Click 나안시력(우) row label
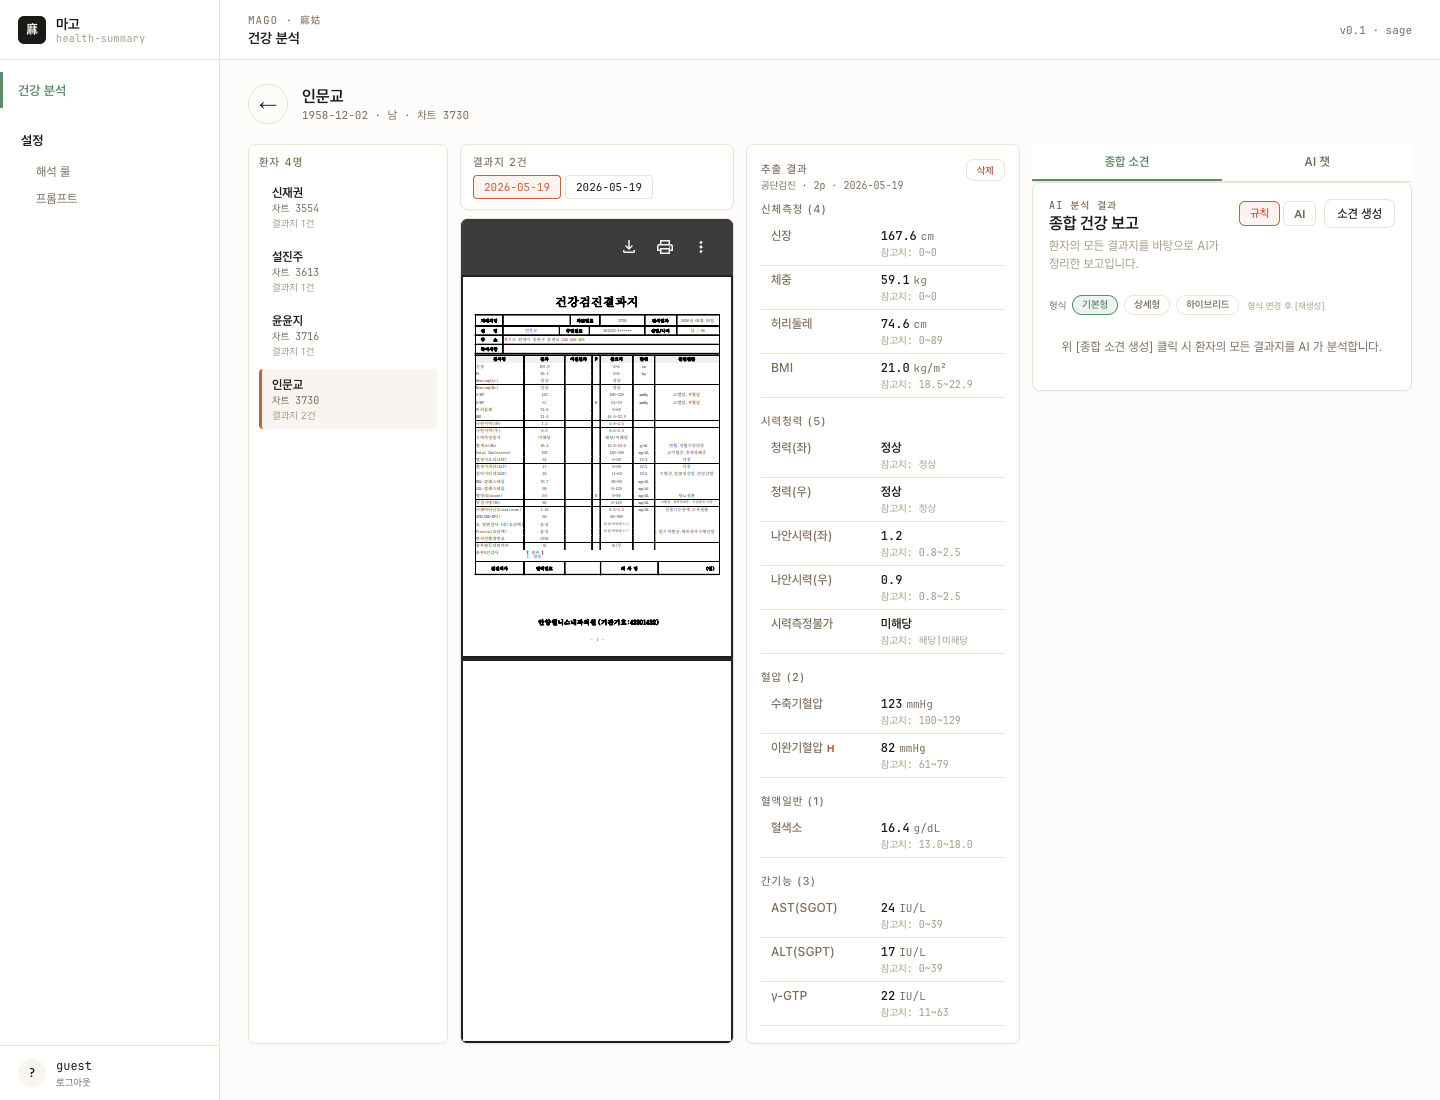Image resolution: width=1440 pixels, height=1100 pixels. [801, 580]
